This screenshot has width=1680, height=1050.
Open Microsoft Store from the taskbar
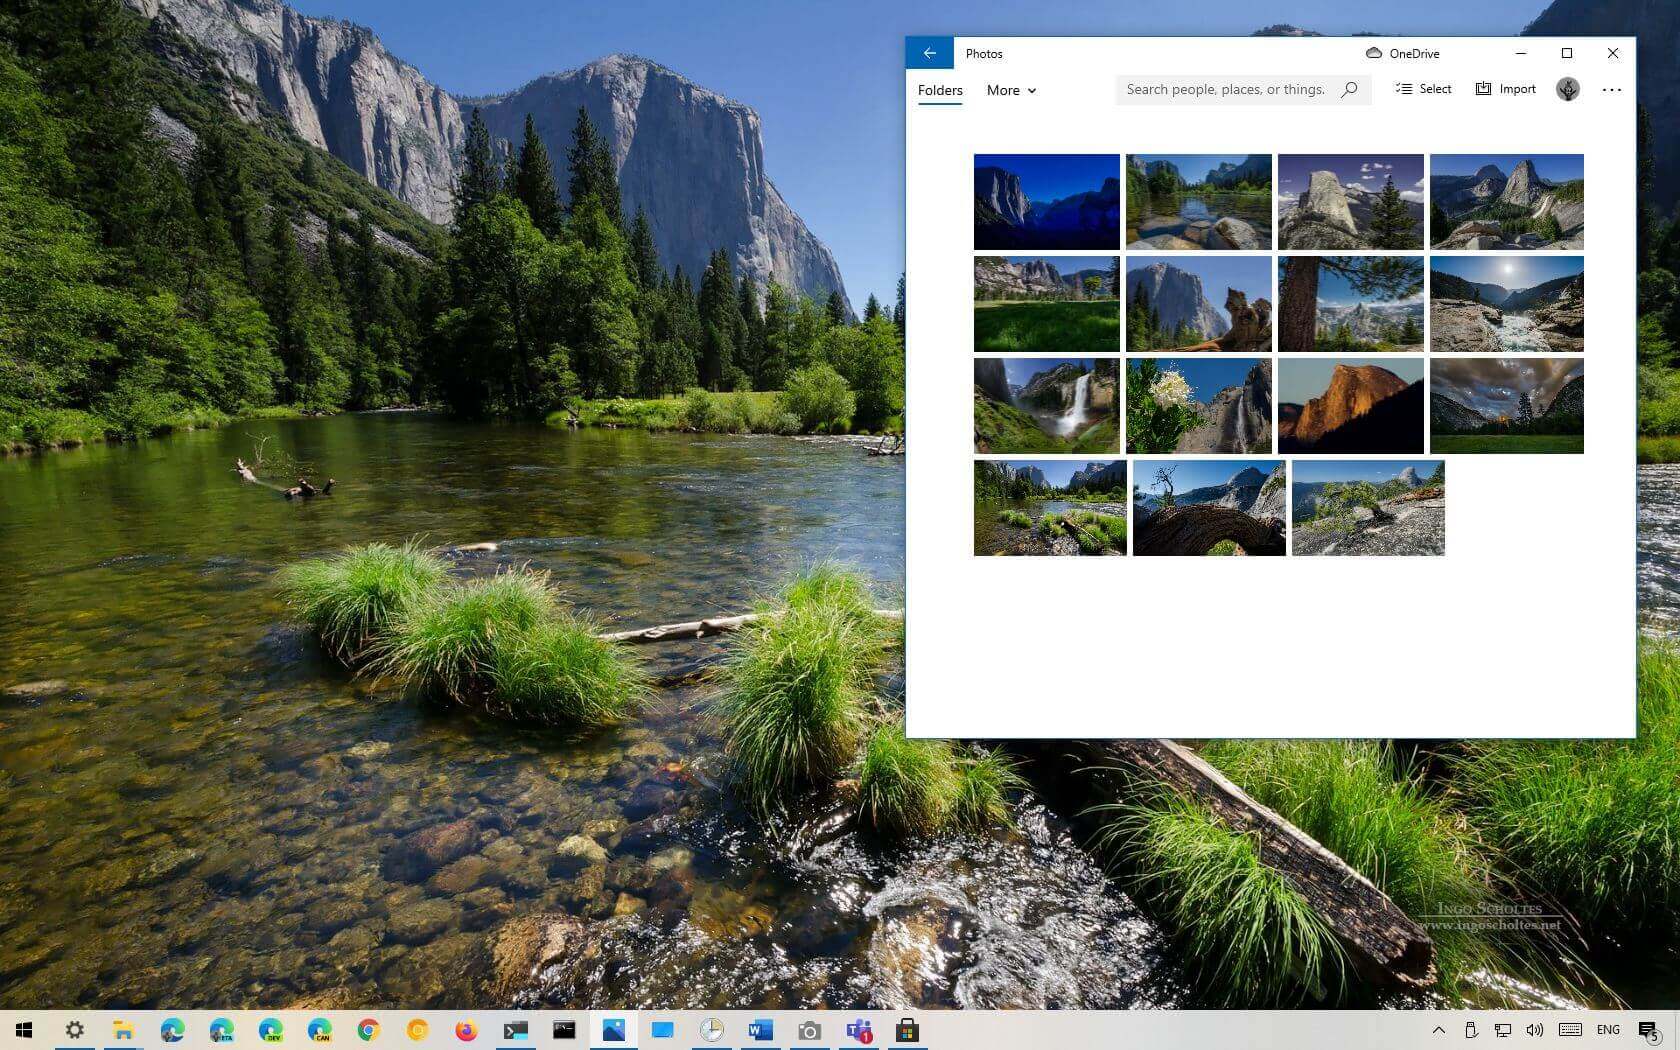tap(907, 1030)
